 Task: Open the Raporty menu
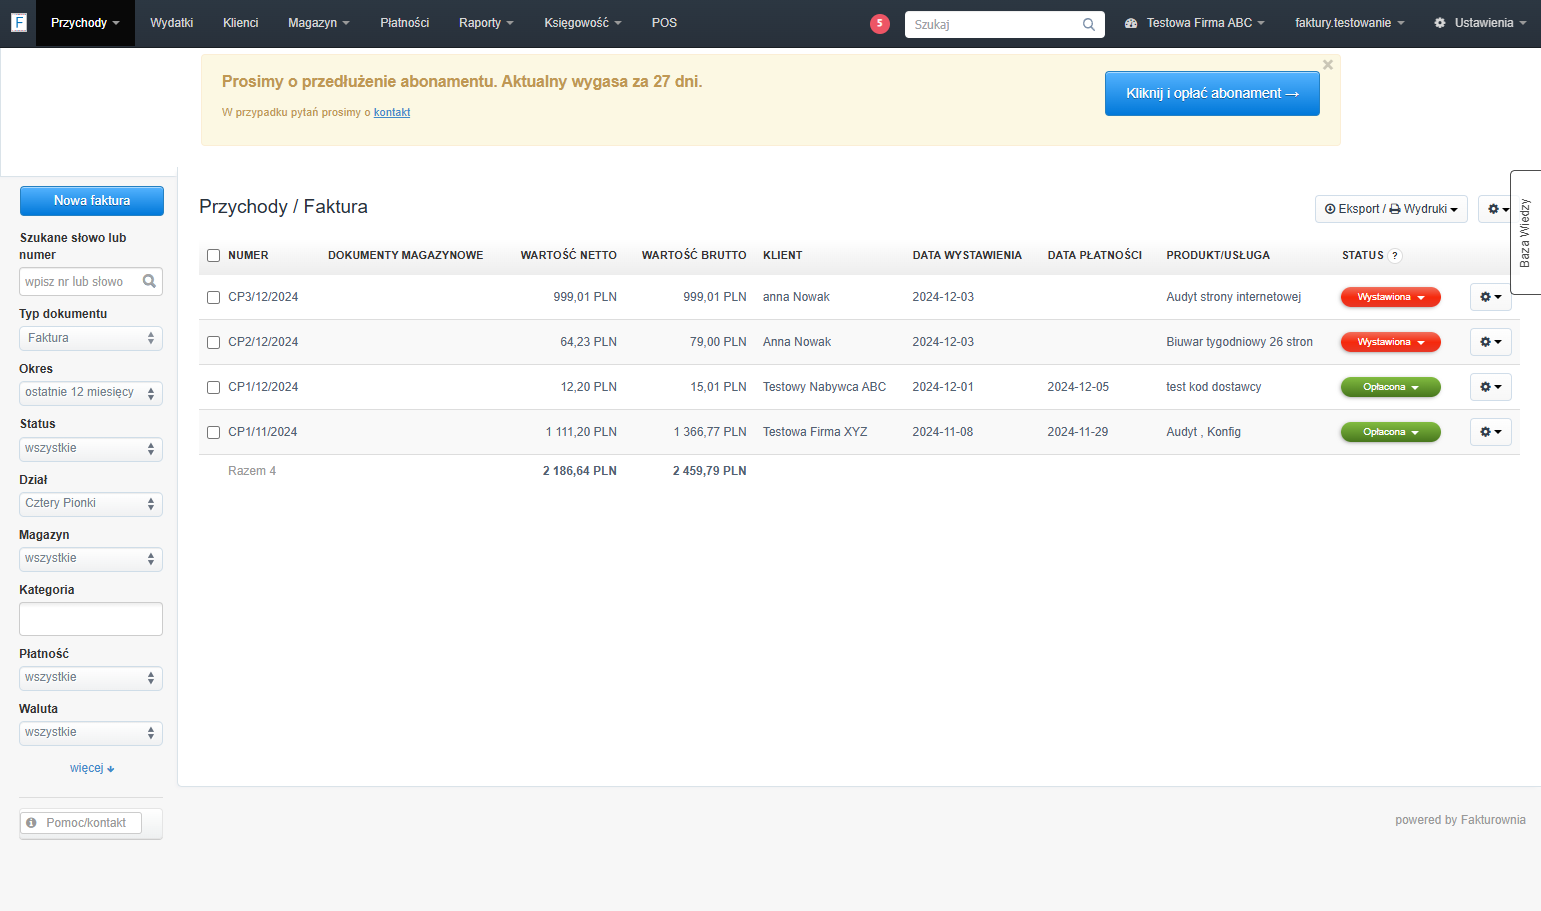tap(486, 23)
